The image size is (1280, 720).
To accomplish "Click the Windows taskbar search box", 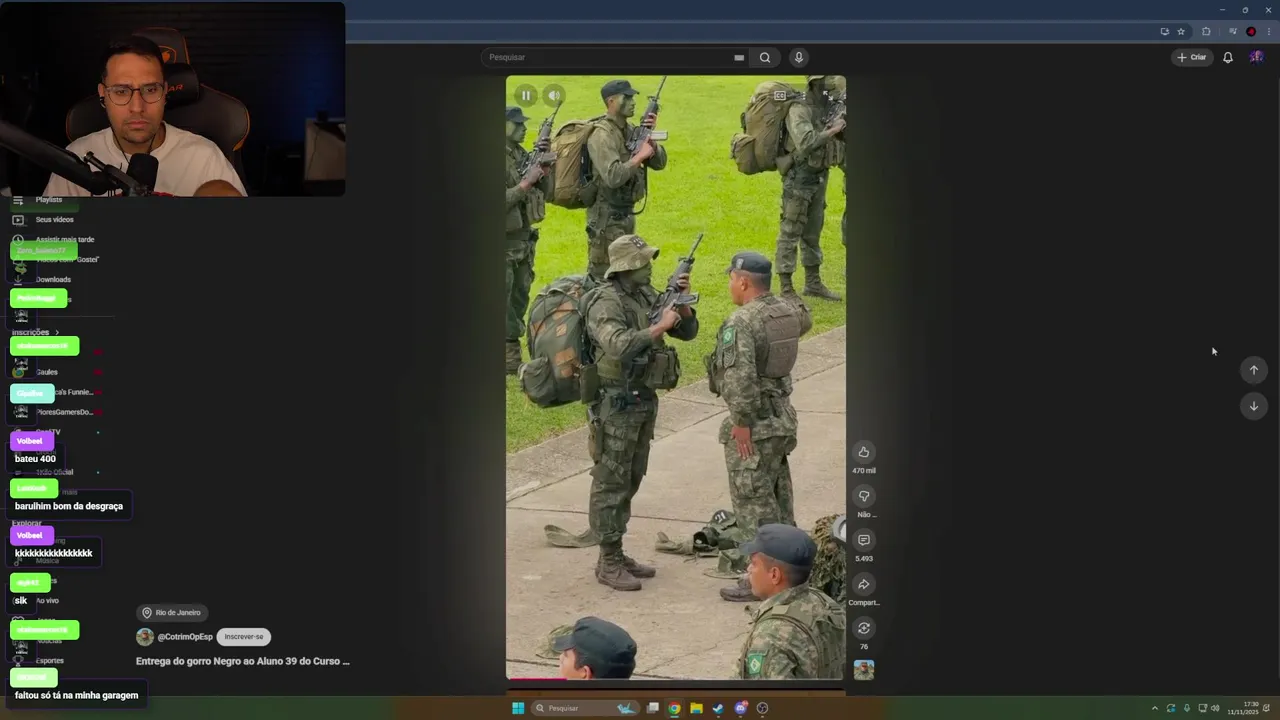I will (584, 708).
